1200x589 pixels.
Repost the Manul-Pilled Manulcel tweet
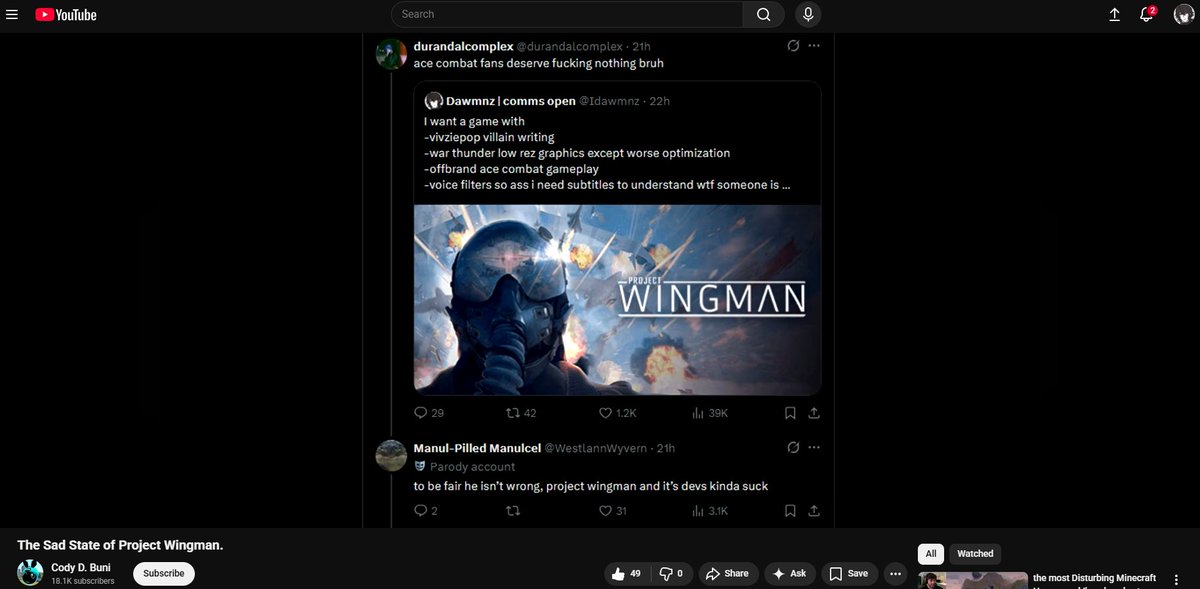coord(513,511)
